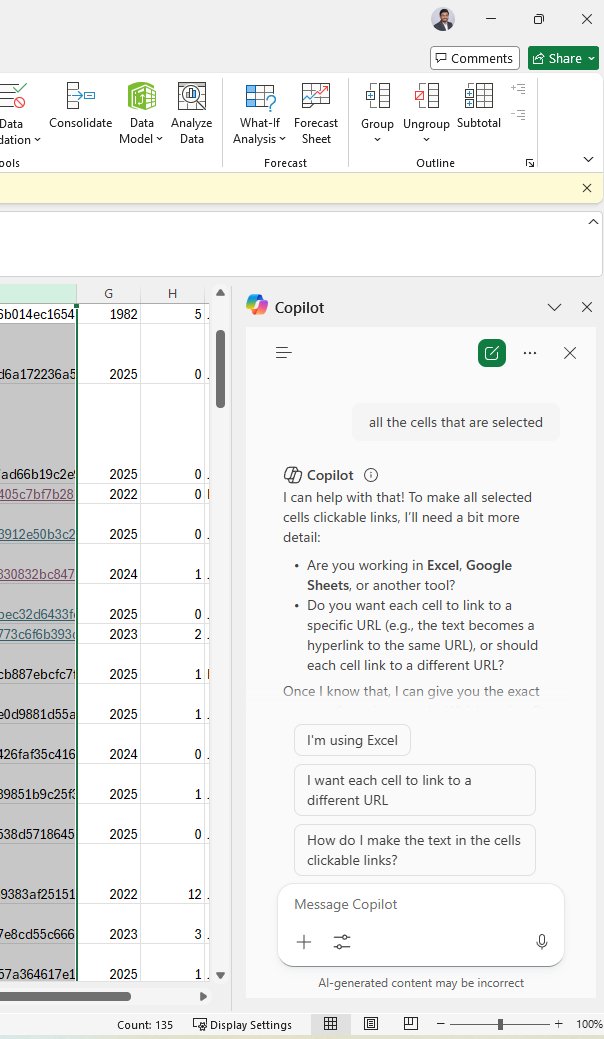Click the hyperlink cell ending 405c7bf7b28
The height and width of the screenshot is (1039, 604).
pyautogui.click(x=38, y=494)
